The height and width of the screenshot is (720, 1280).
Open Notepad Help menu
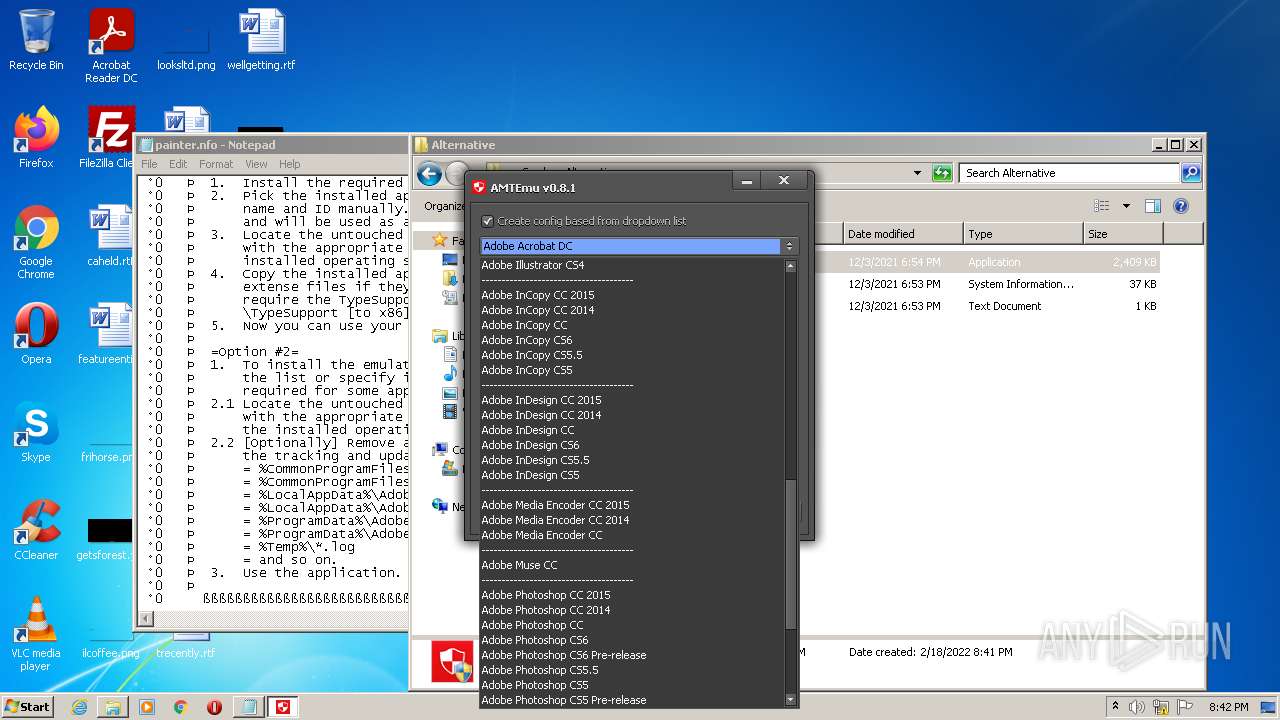pos(290,164)
